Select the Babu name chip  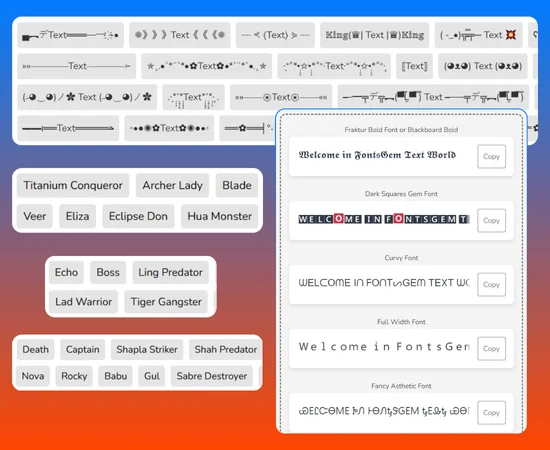[x=115, y=376]
